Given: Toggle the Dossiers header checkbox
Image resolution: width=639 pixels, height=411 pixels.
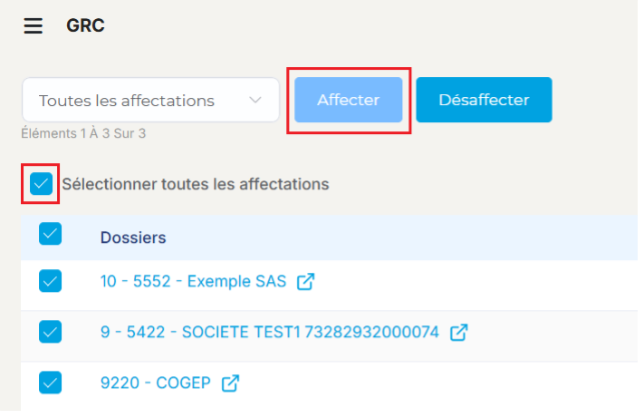Looking at the screenshot, I should (x=50, y=234).
